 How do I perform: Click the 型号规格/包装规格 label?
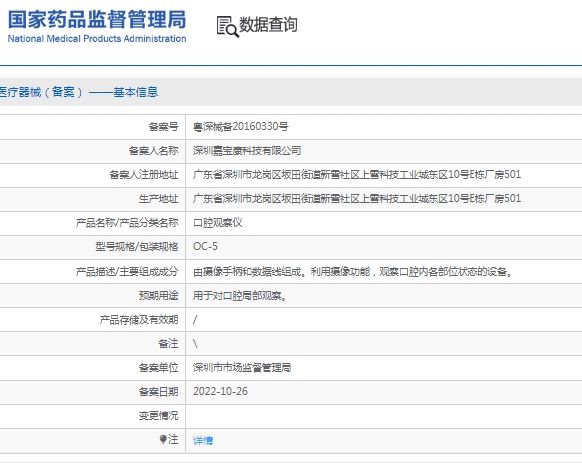[137, 247]
